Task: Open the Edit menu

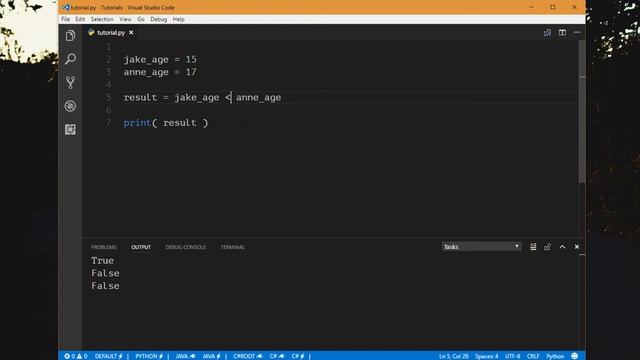Action: (80, 19)
